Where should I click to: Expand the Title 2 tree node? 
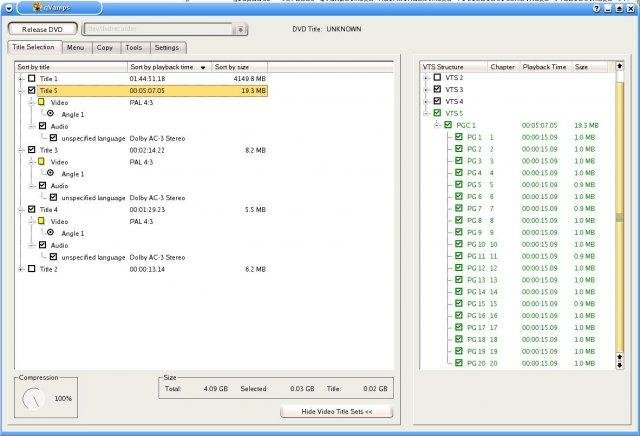[x=20, y=269]
